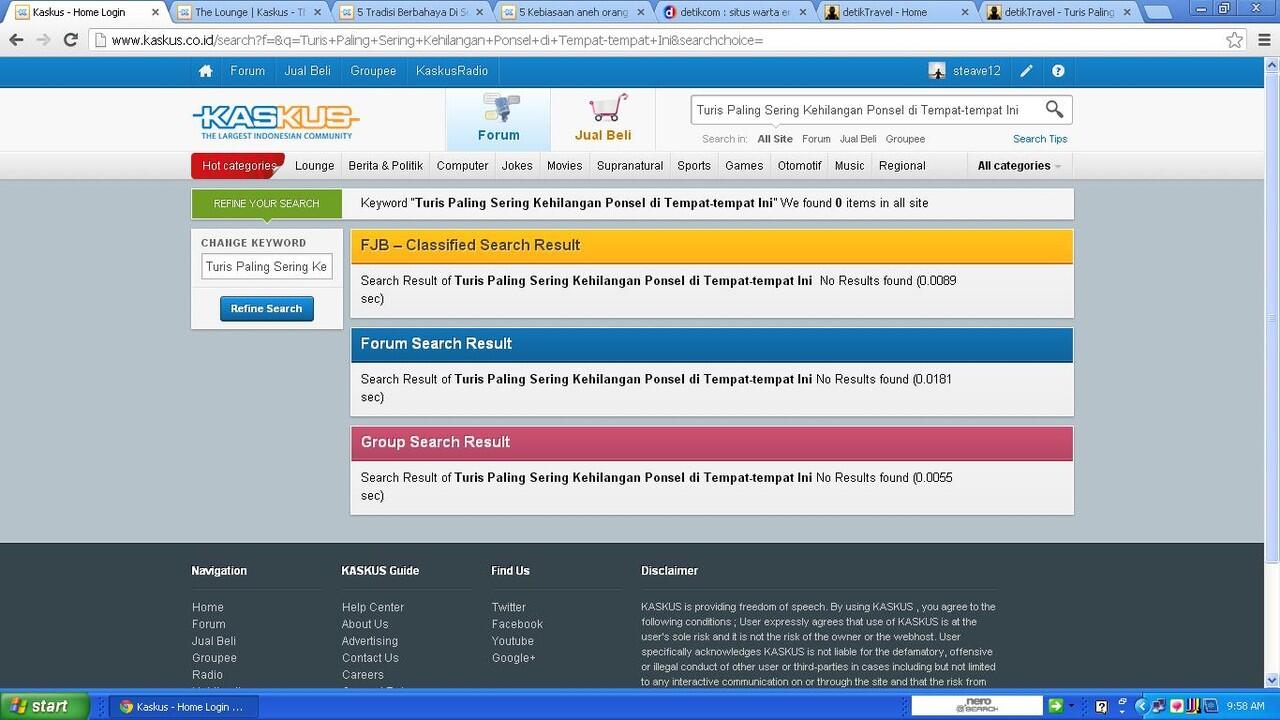Open the Advertising footer link
Image resolution: width=1280 pixels, height=720 pixels.
(x=370, y=641)
